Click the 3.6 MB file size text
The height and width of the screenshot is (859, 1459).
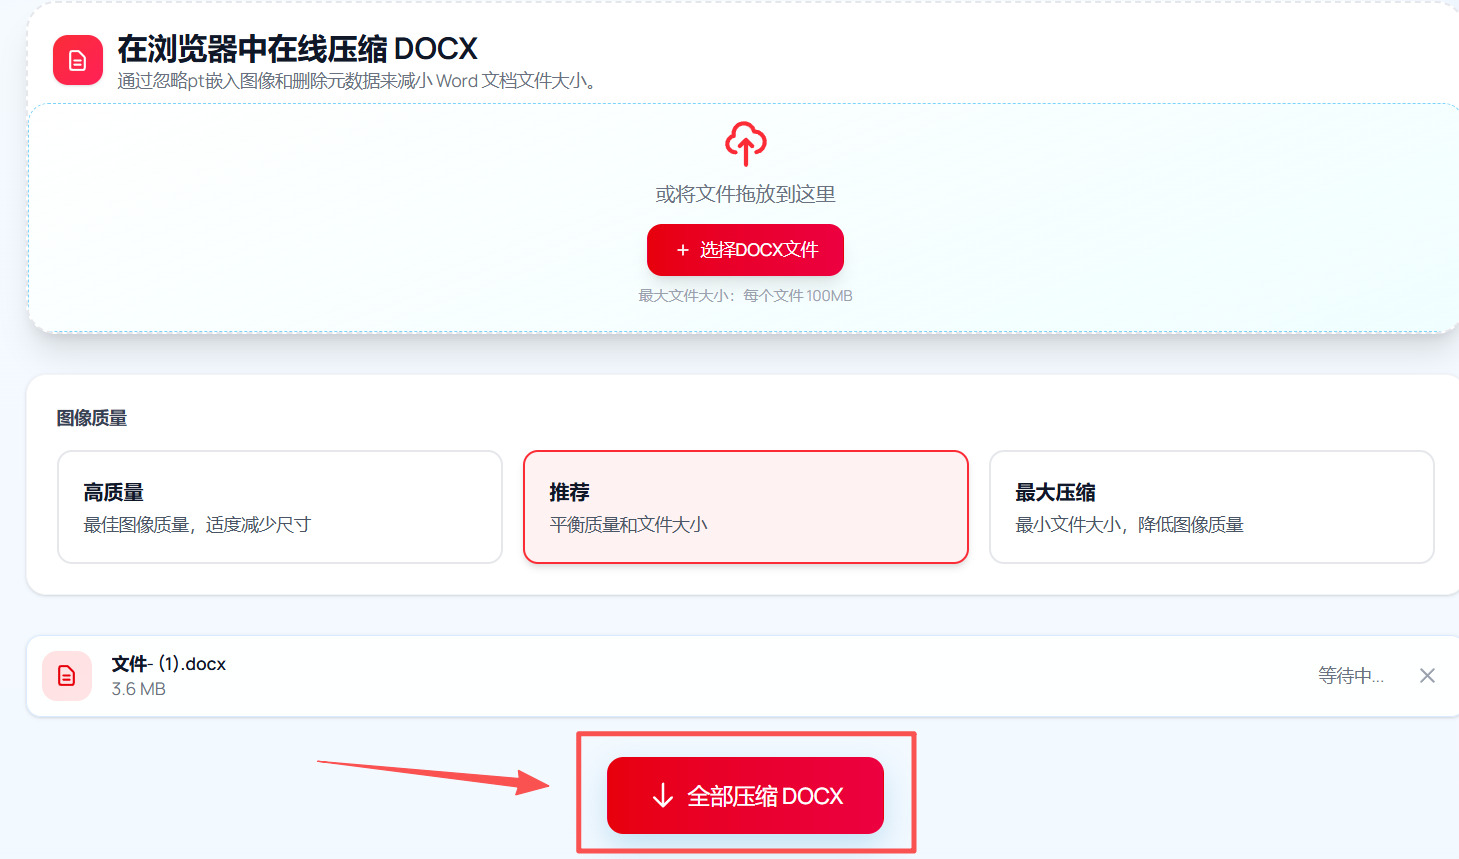click(139, 689)
